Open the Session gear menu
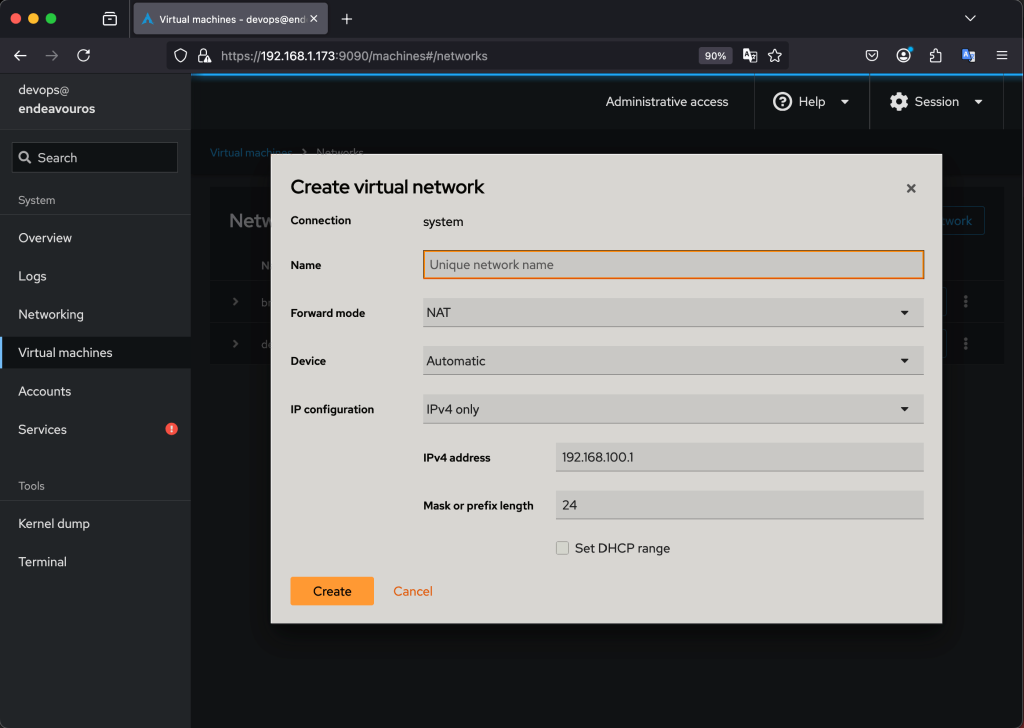 936,102
